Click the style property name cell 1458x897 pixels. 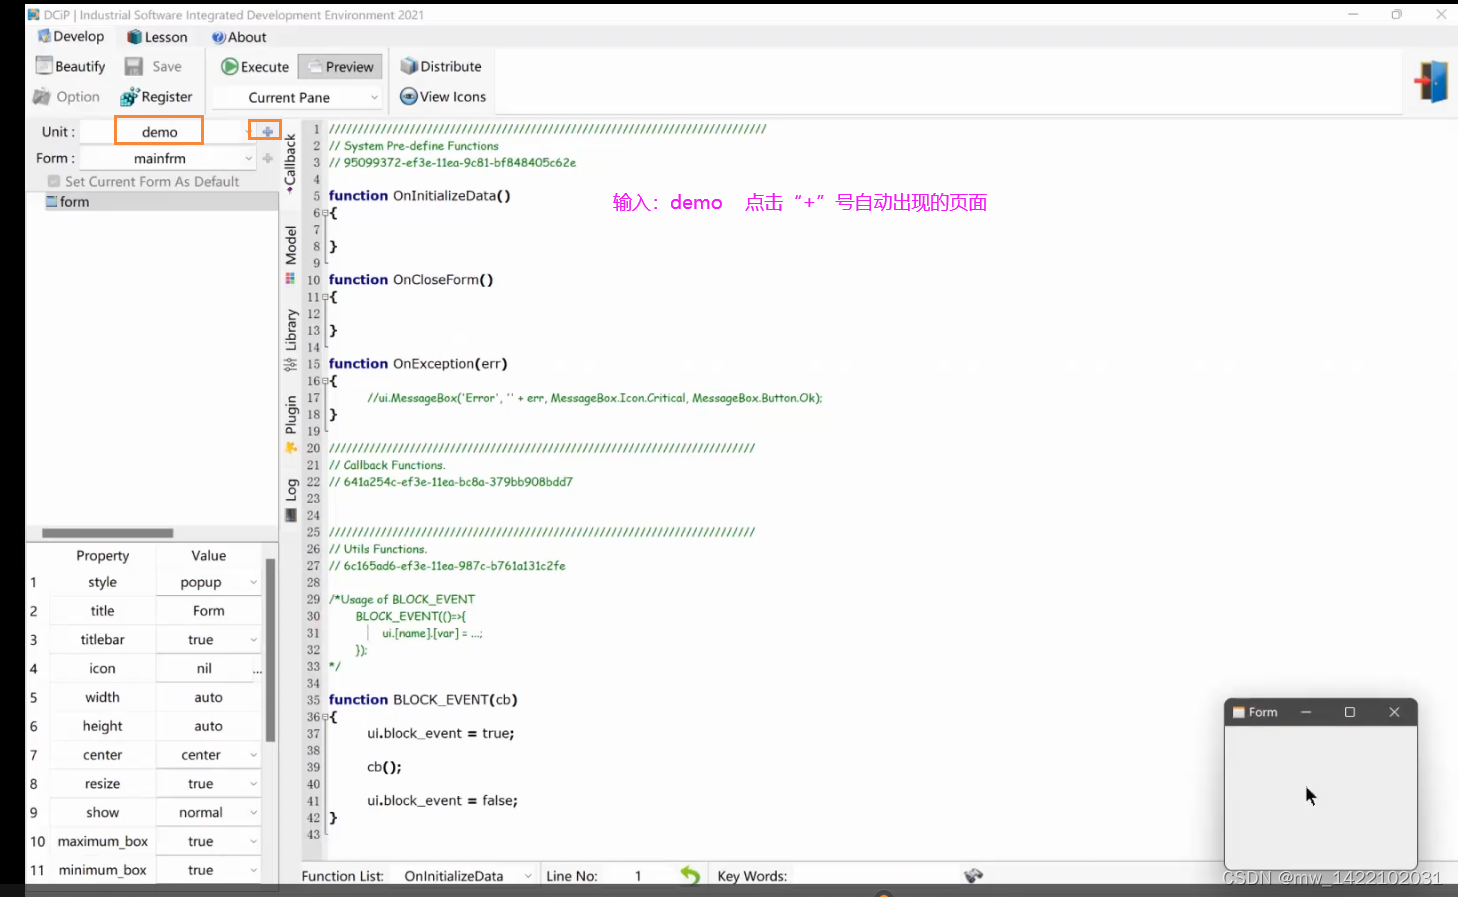tap(102, 582)
